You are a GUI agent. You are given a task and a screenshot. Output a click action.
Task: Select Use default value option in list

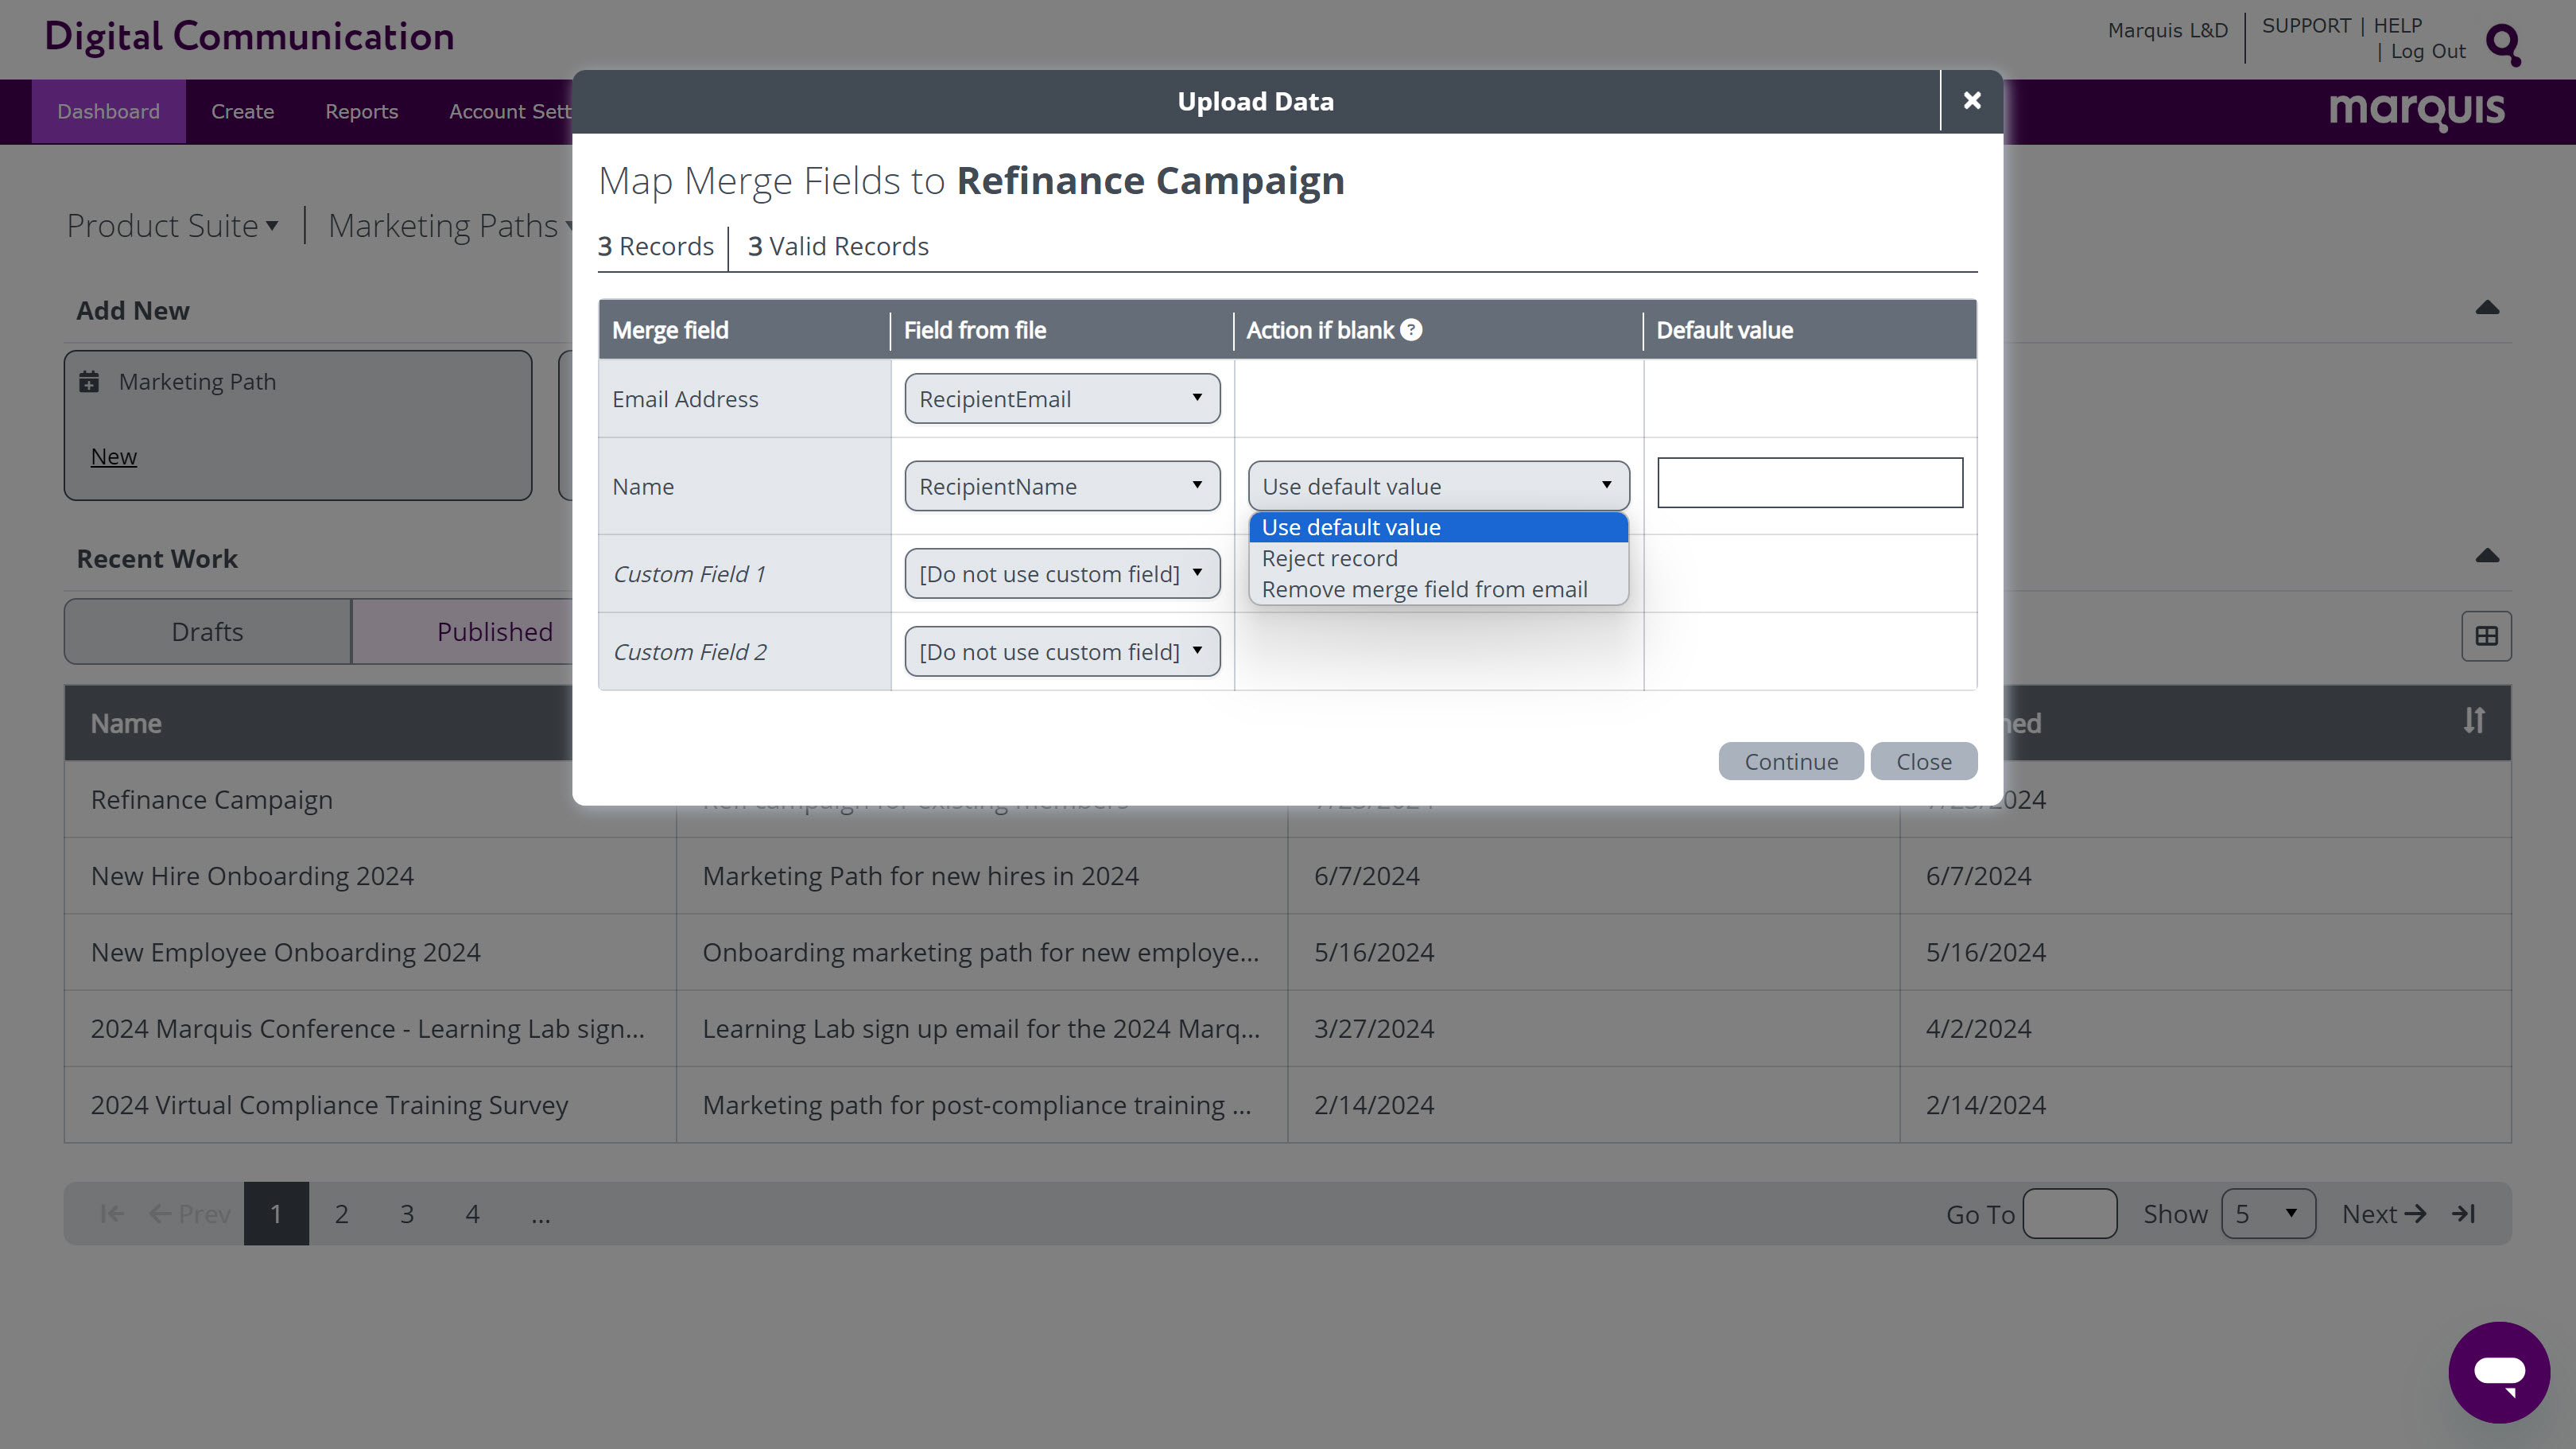1438,527
